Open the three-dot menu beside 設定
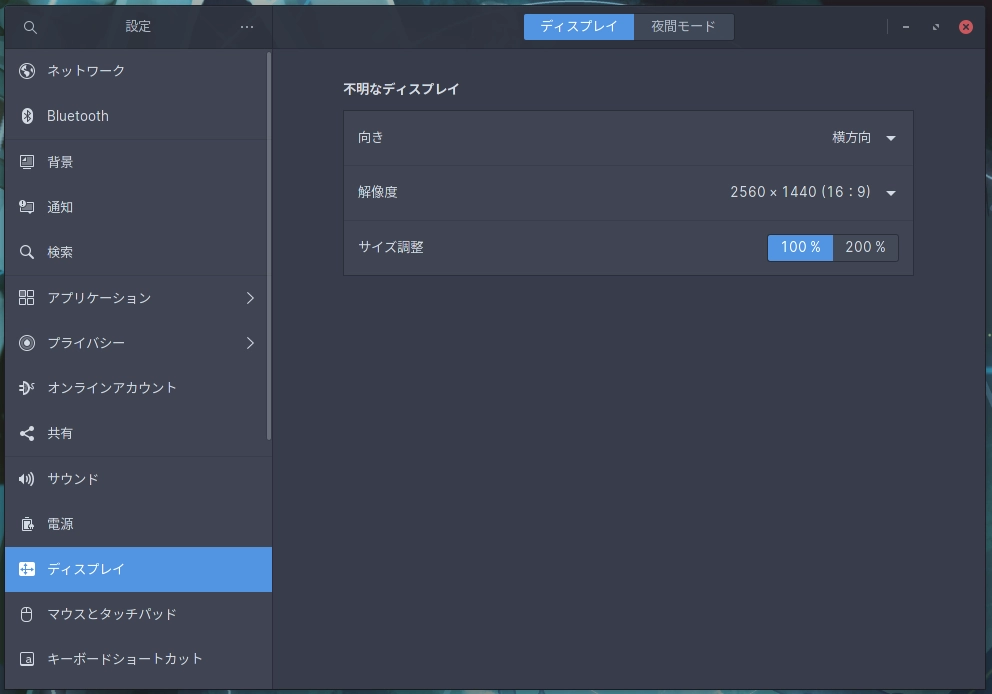Image resolution: width=992 pixels, height=694 pixels. click(247, 27)
